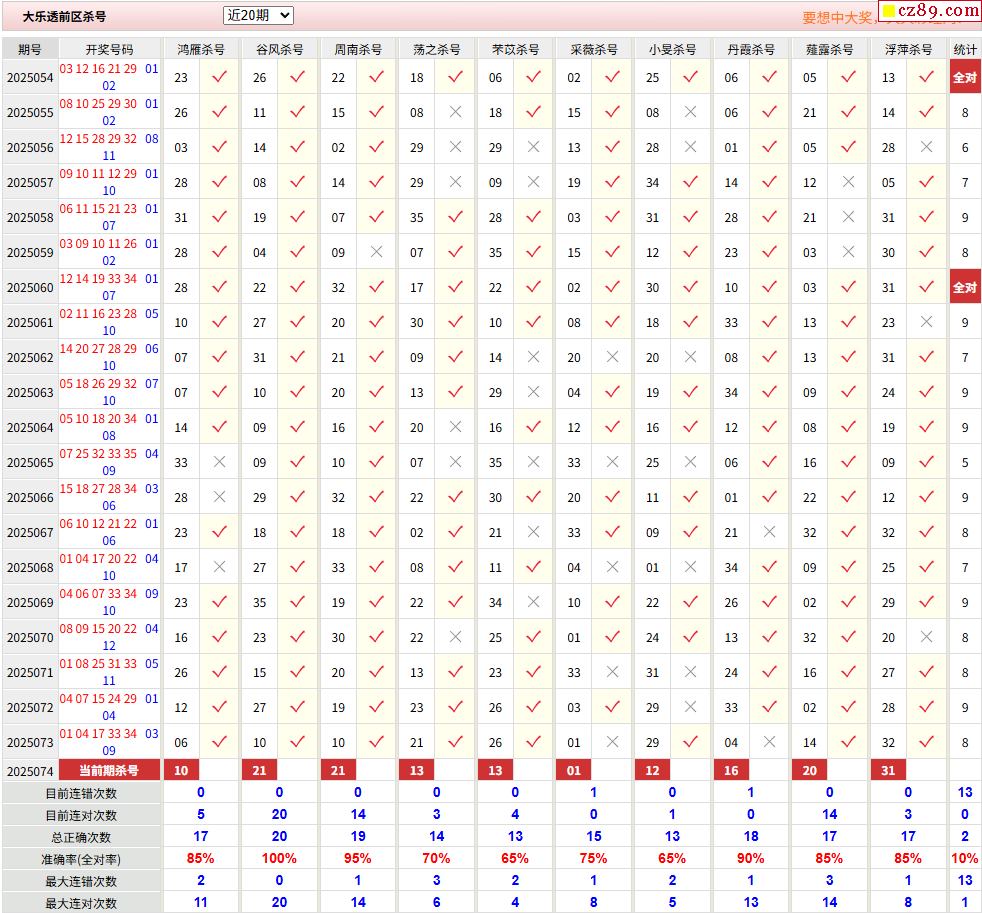The image size is (982, 913).
Task: Select the 周南杀号 column header
Action: [358, 49]
